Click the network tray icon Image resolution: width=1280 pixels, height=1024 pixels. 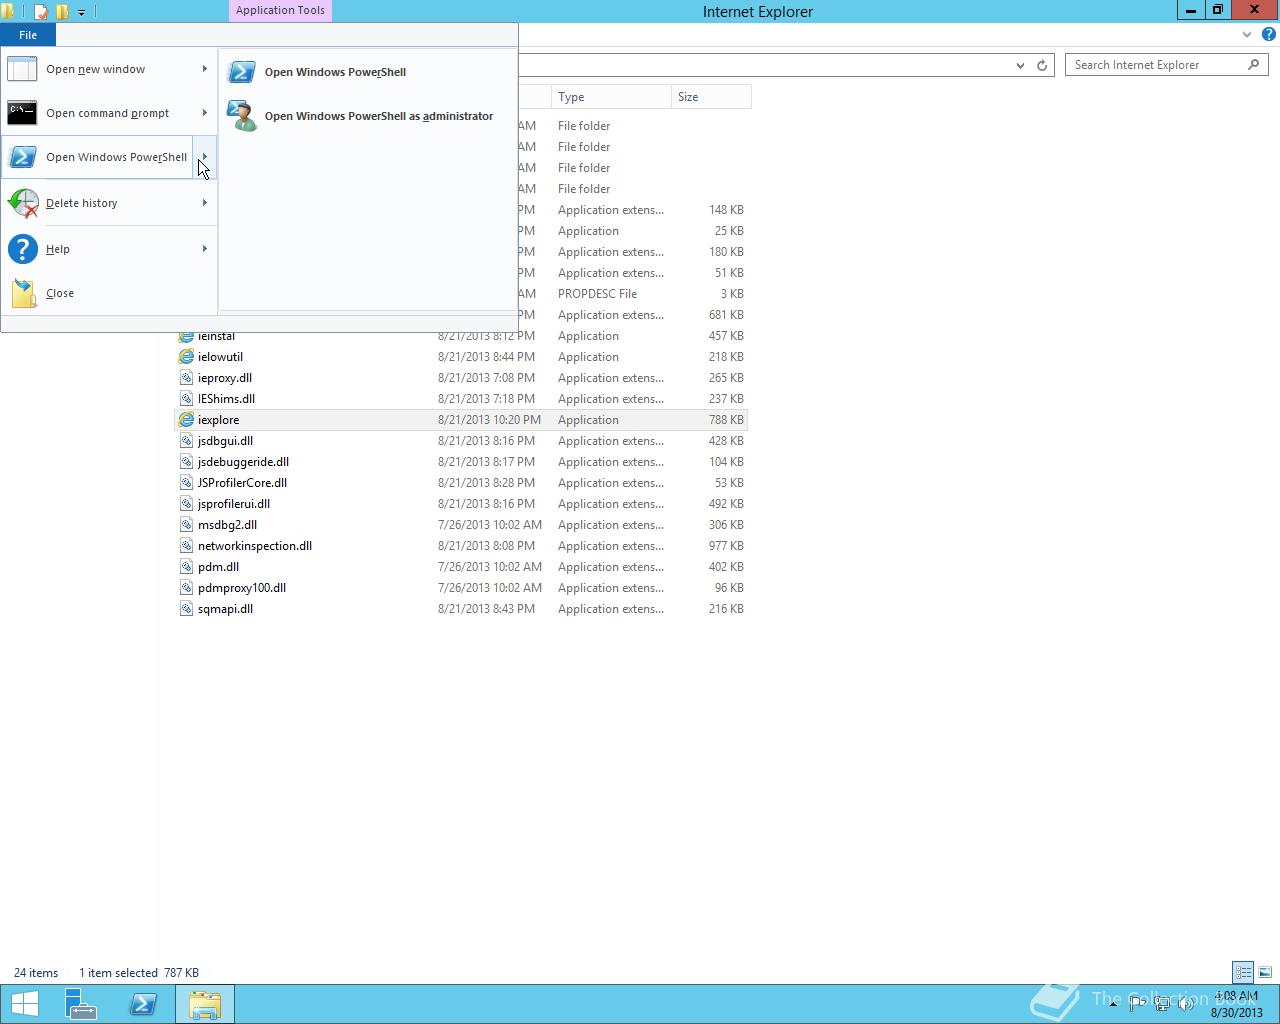click(1162, 1004)
